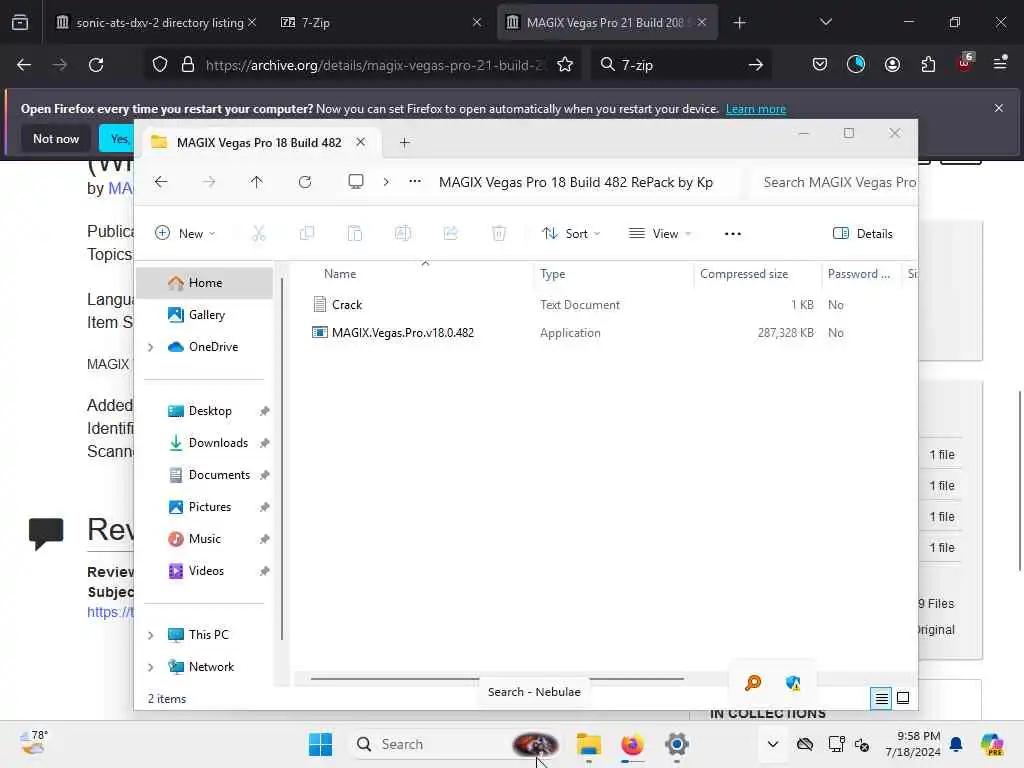Click the breadcrumb chevron after the monitor icon
1024x768 pixels.
[386, 182]
